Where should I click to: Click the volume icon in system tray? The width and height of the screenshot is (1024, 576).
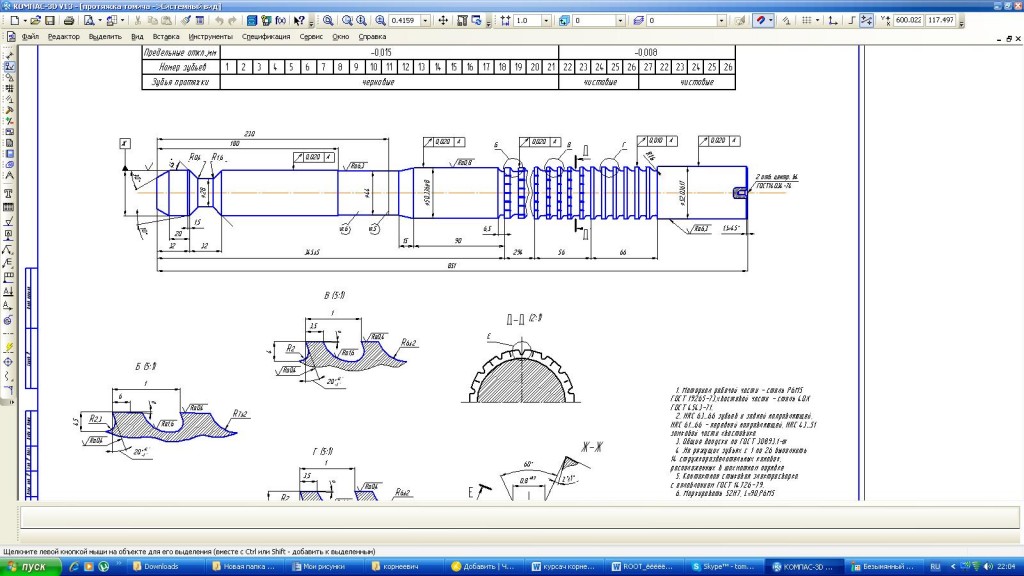point(987,567)
